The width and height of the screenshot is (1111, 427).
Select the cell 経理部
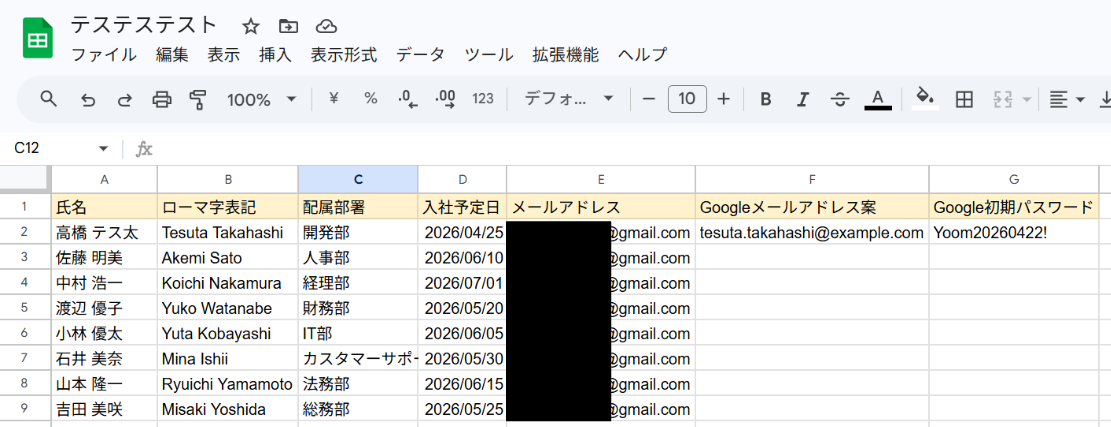[358, 283]
